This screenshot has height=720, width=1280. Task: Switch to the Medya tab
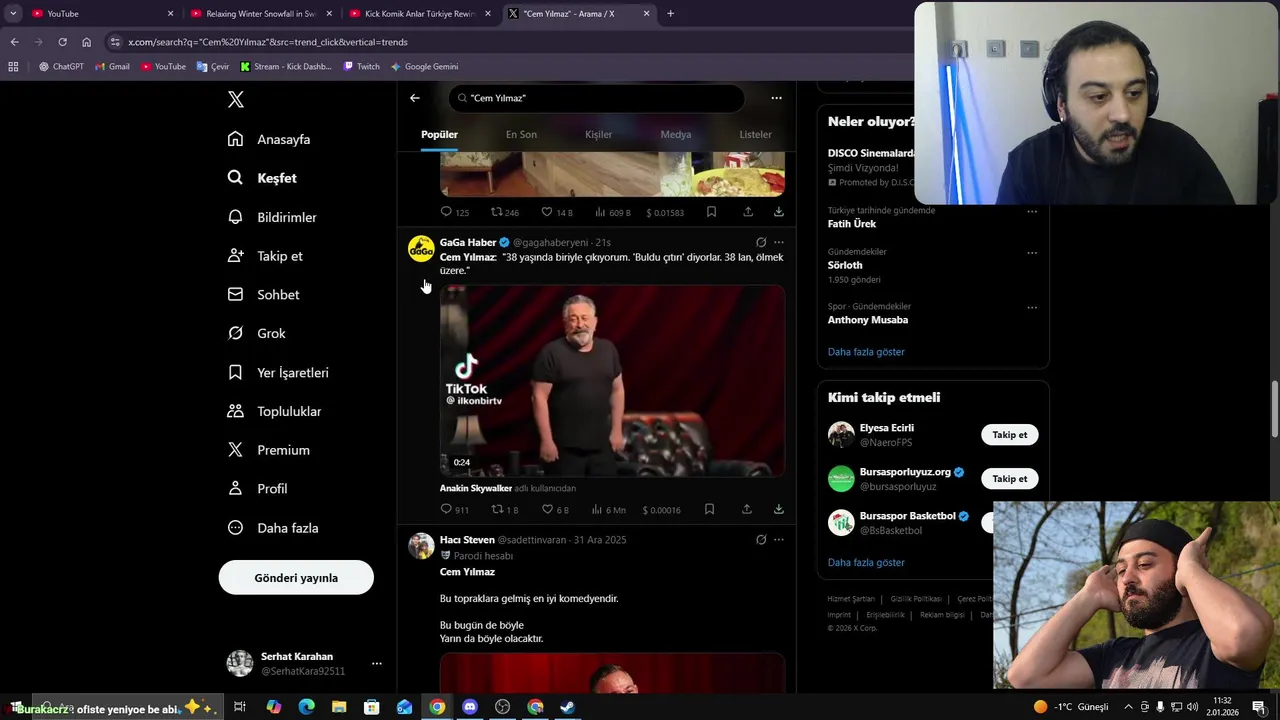(676, 134)
